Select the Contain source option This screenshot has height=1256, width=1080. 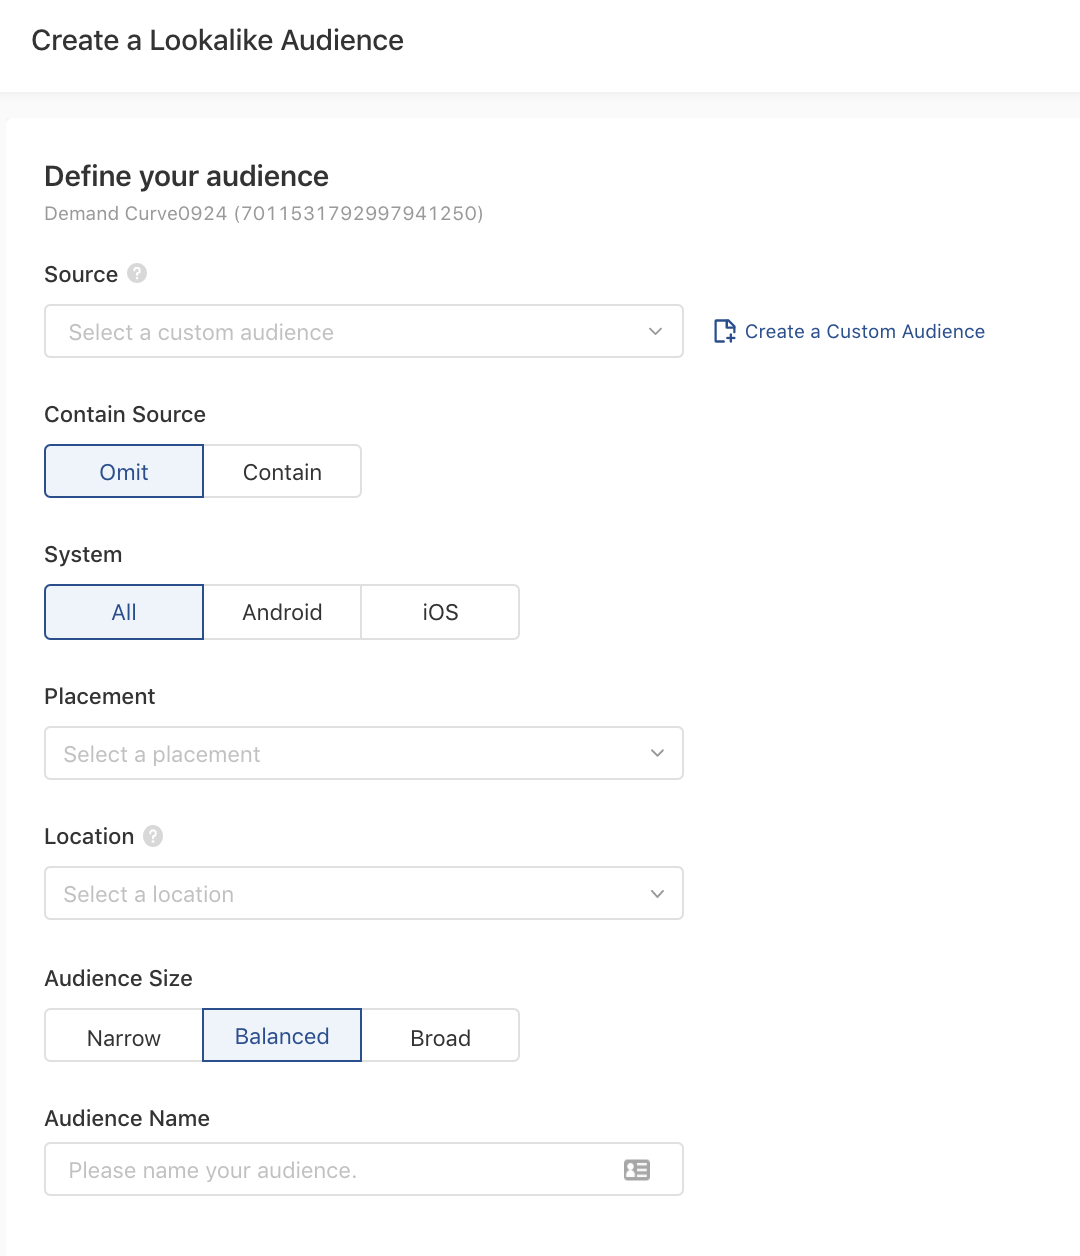[x=282, y=472]
